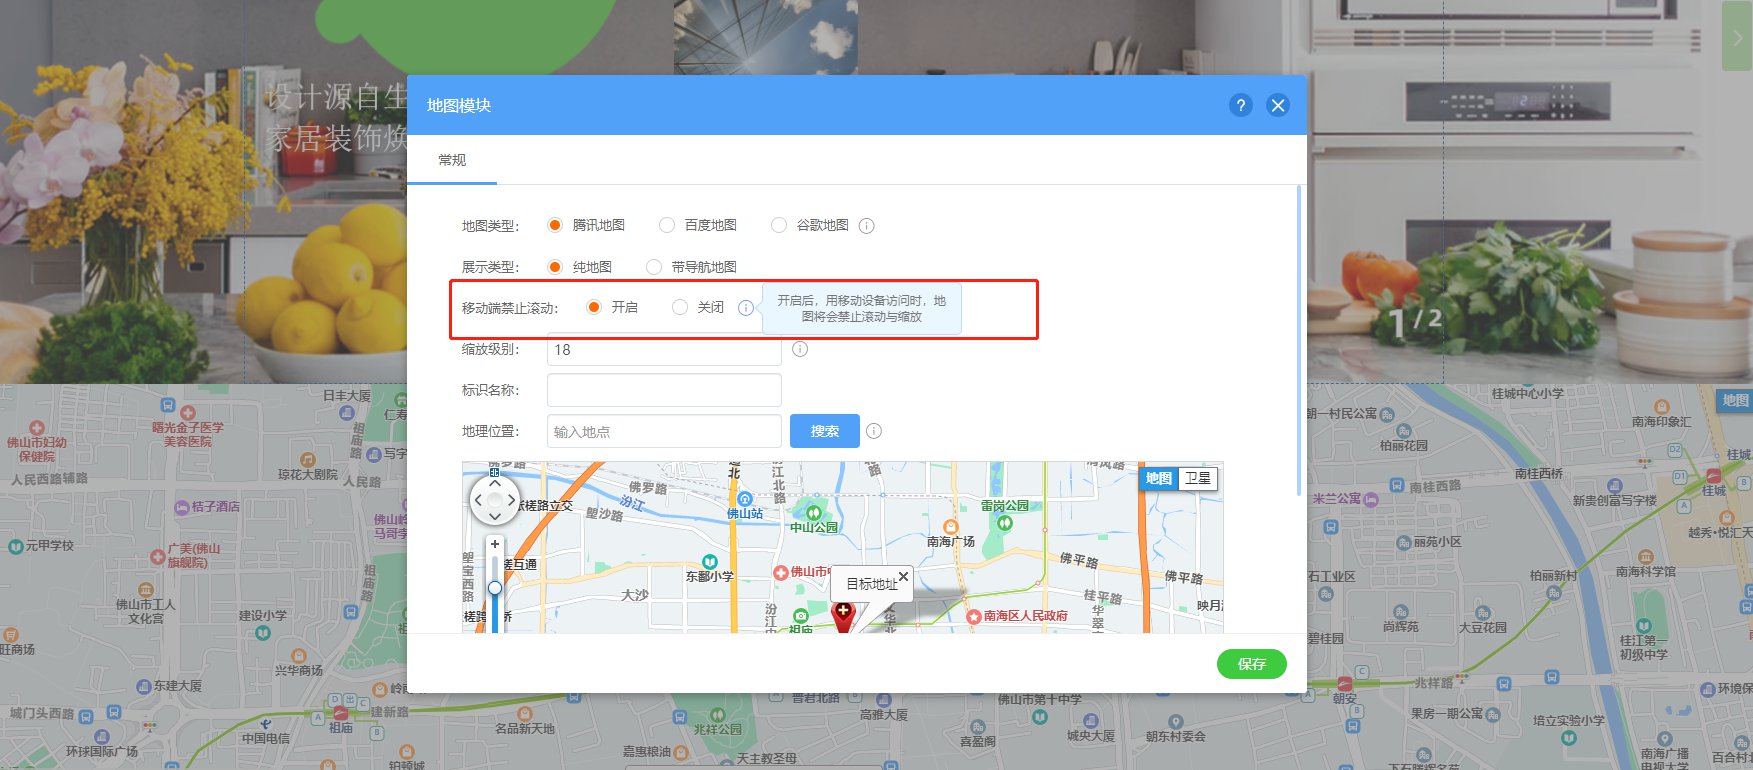Viewport: 1753px width, 770px height.
Task: Click the 输入地点 location input field
Action: (664, 431)
